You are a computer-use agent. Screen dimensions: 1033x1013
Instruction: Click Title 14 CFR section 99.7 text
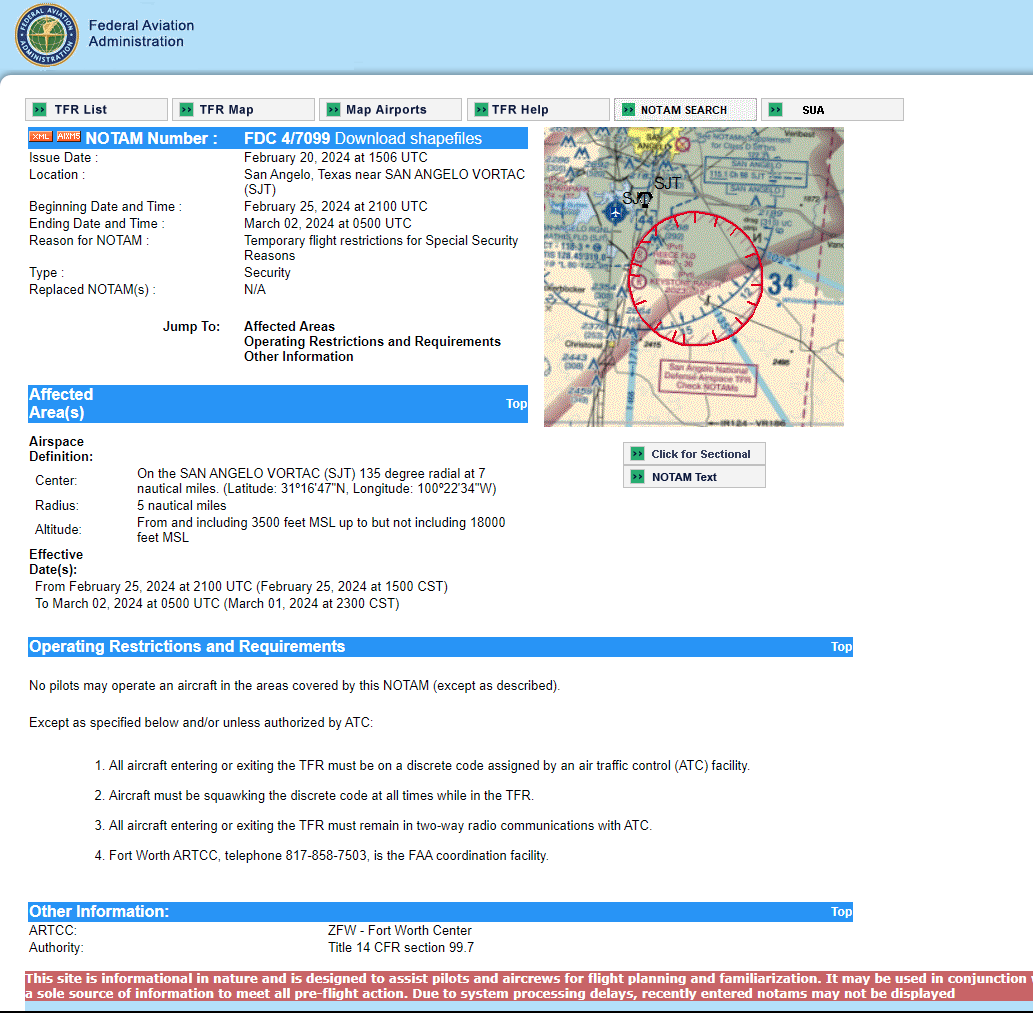[401, 948]
